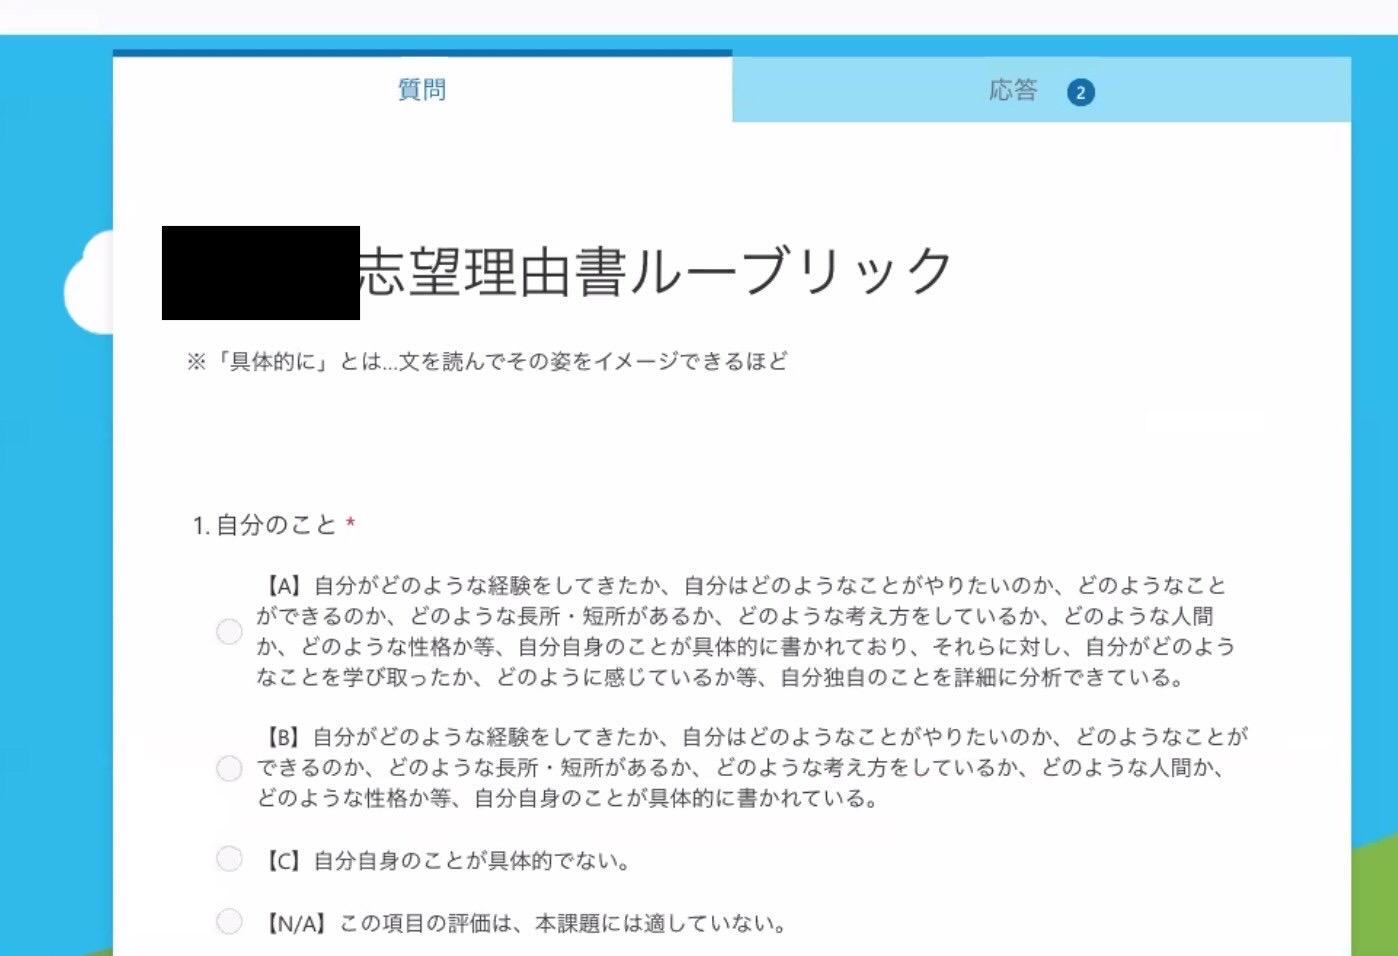Image resolution: width=1398 pixels, height=956 pixels.
Task: Open the 応答 tab
Action: [x=1041, y=90]
